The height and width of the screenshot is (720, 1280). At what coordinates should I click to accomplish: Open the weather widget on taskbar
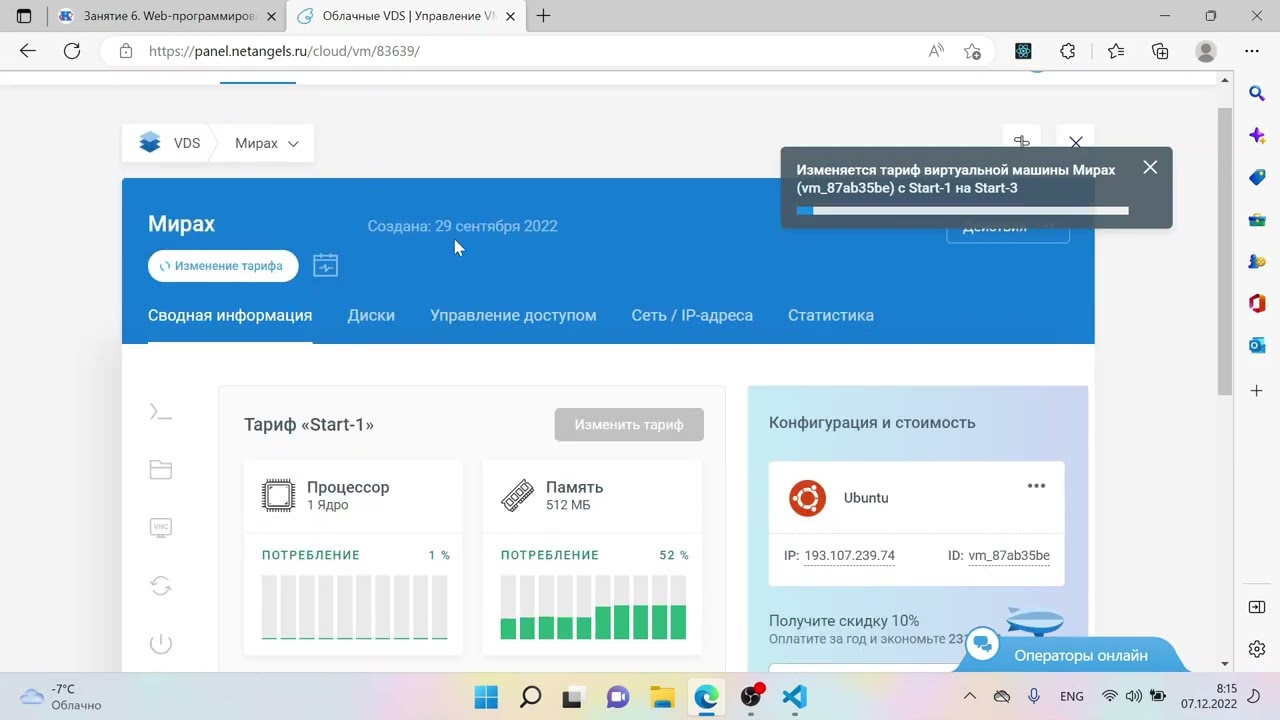62,697
